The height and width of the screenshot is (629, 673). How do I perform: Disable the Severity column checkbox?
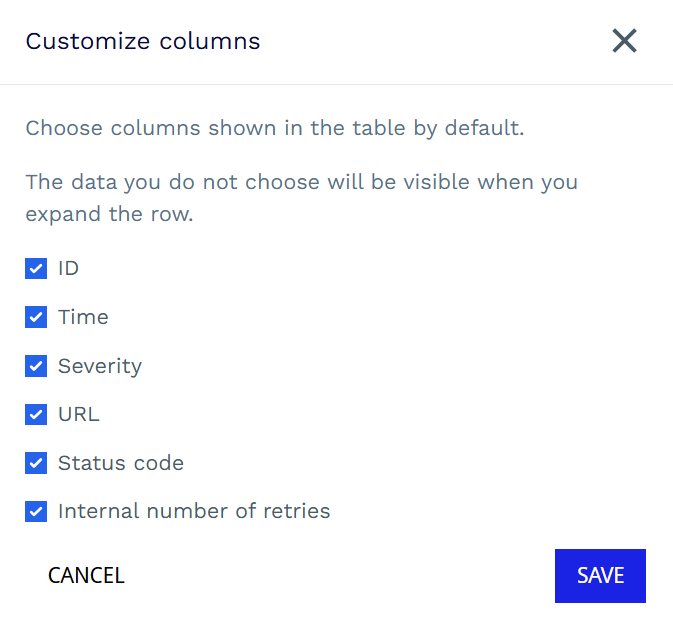[x=36, y=366]
